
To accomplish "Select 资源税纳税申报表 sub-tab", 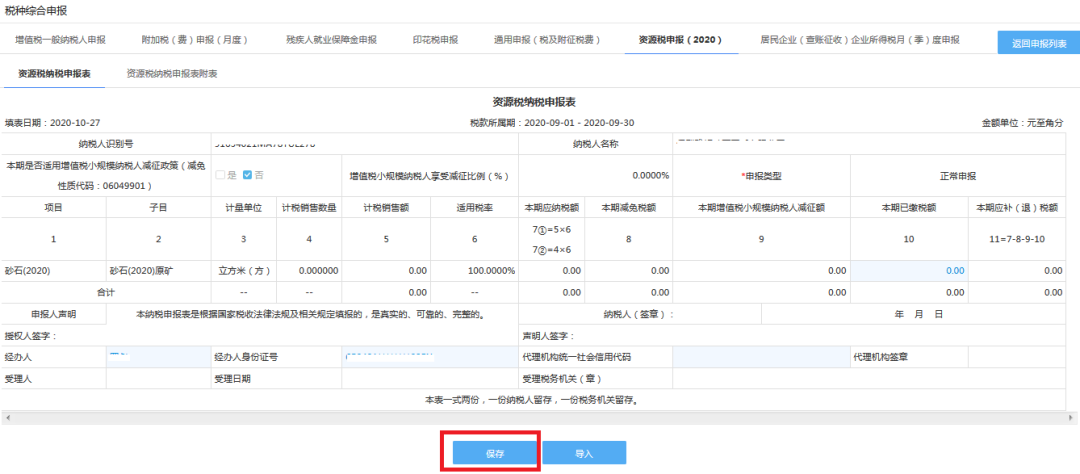I will coord(54,73).
